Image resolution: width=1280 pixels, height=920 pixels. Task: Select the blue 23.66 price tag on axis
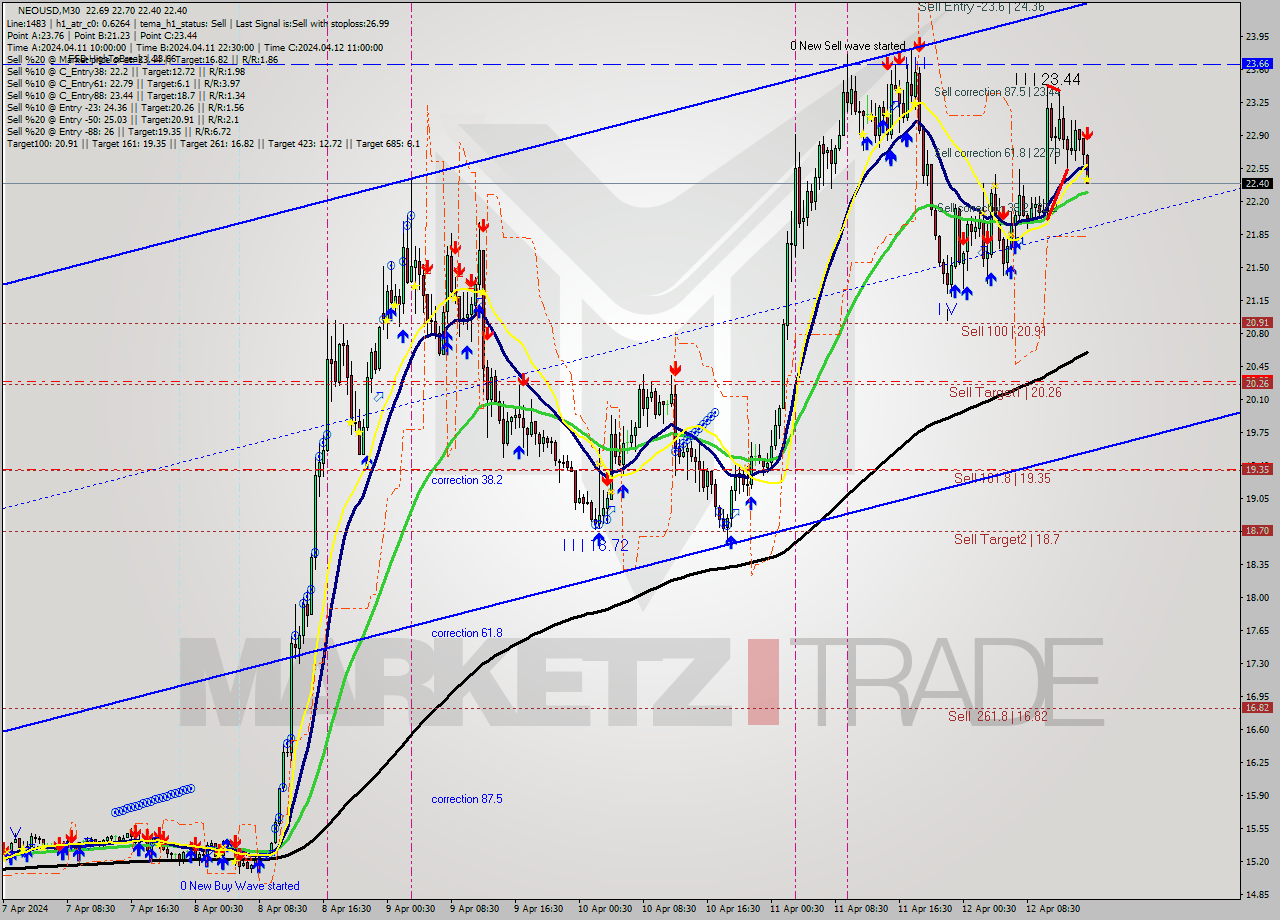[1257, 64]
